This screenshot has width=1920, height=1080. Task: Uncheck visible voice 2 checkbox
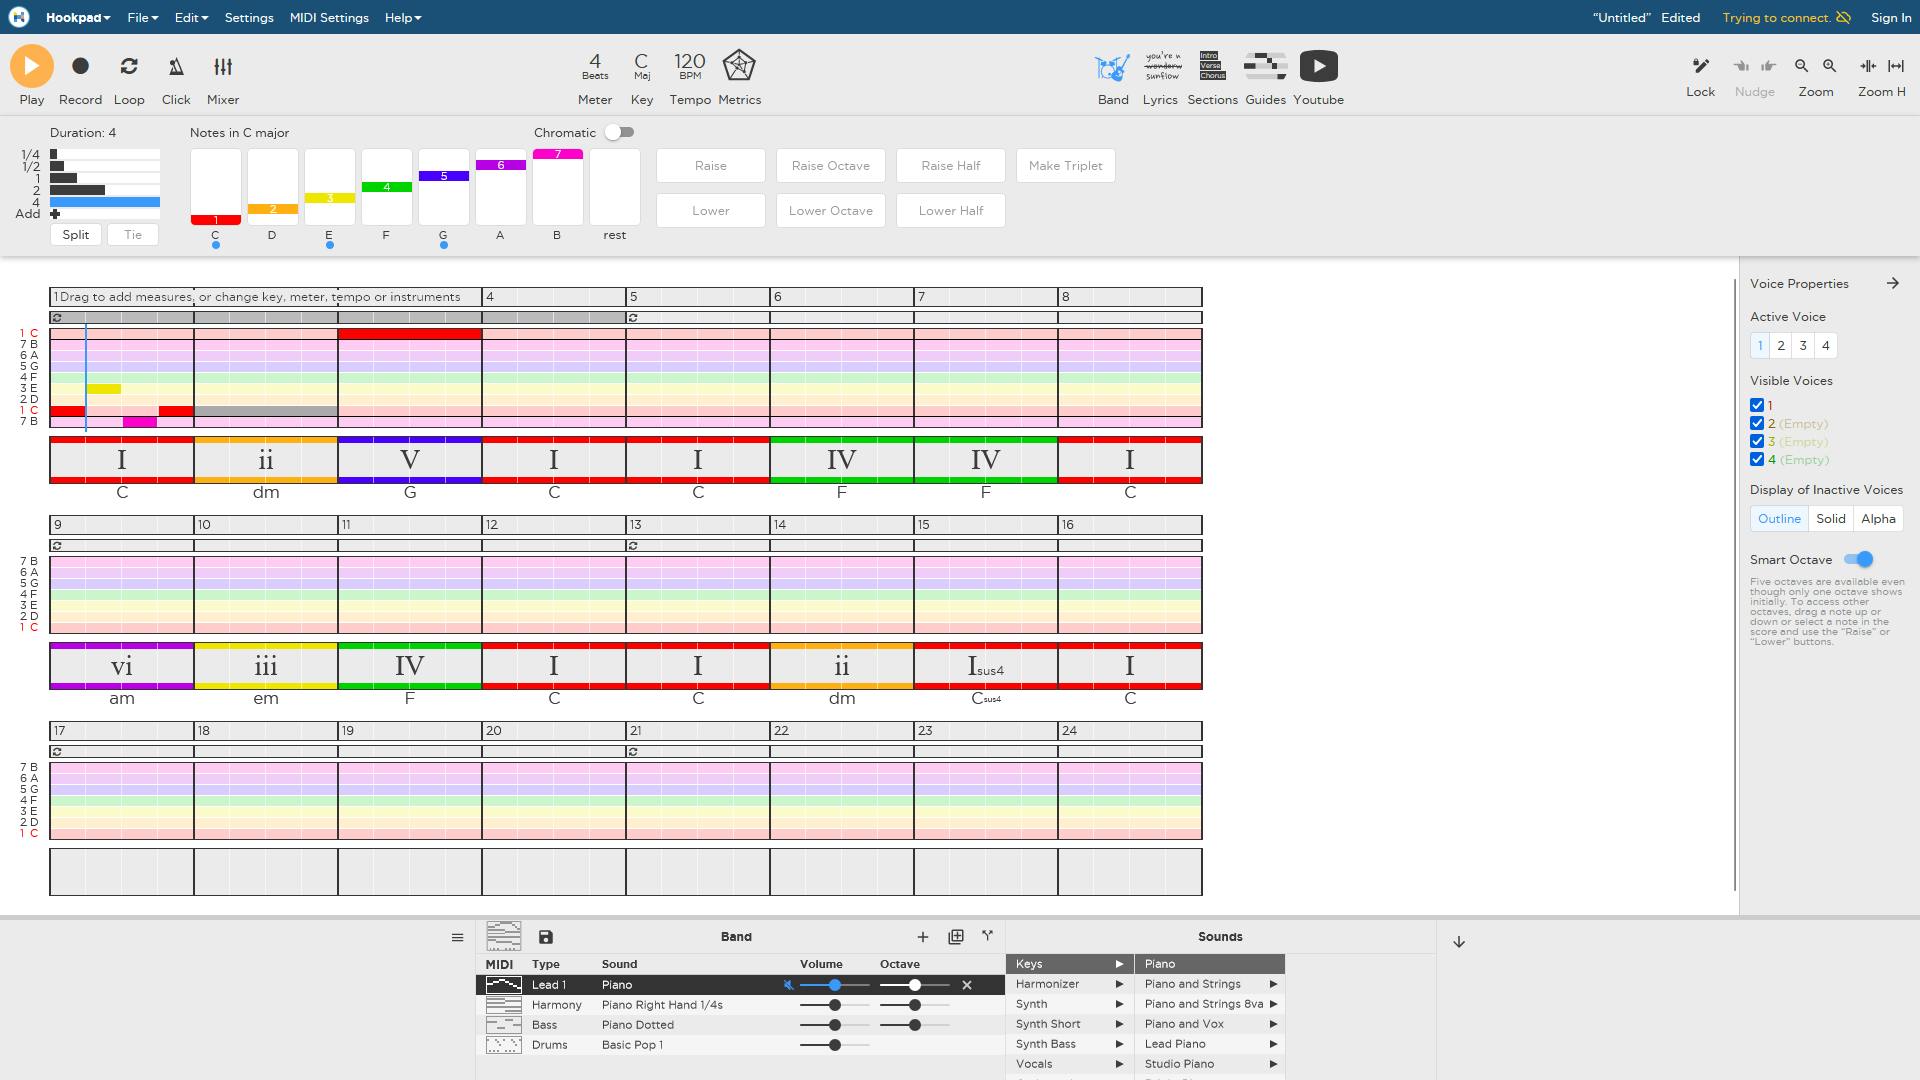tap(1757, 424)
